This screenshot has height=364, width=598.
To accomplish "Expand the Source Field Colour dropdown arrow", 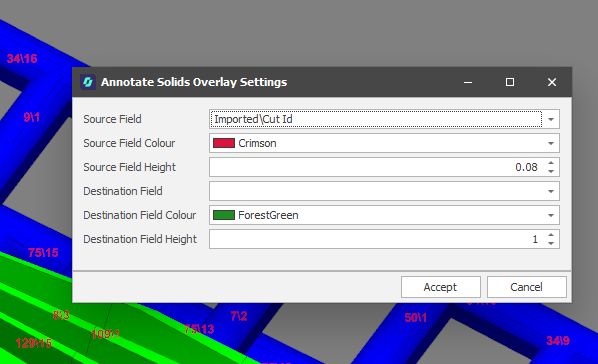I will [551, 143].
